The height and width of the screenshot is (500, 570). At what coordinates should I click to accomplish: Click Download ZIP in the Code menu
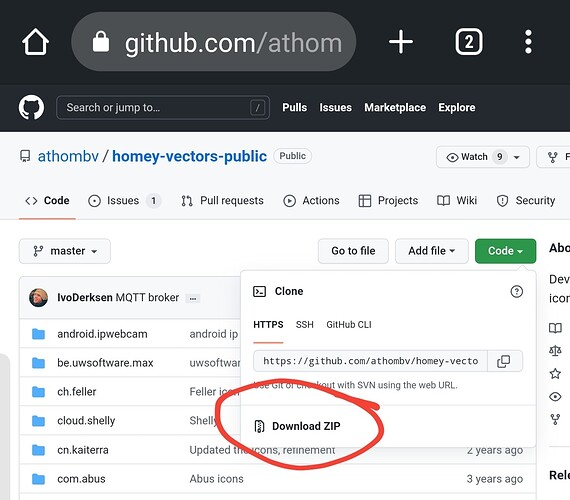point(306,426)
